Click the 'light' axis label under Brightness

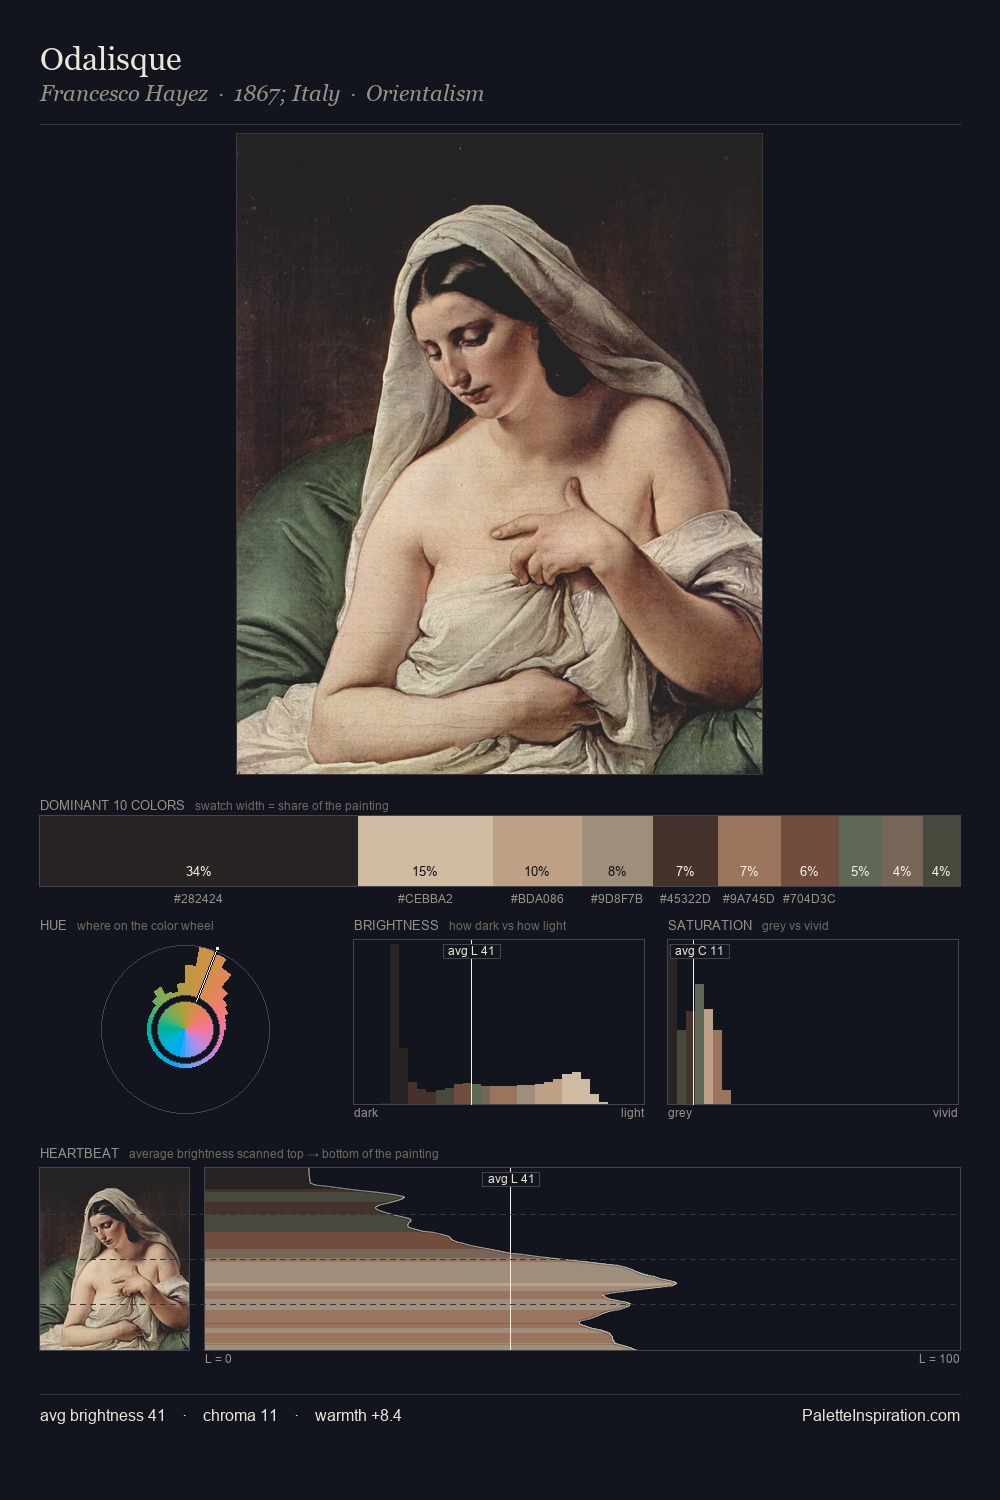coord(633,1113)
